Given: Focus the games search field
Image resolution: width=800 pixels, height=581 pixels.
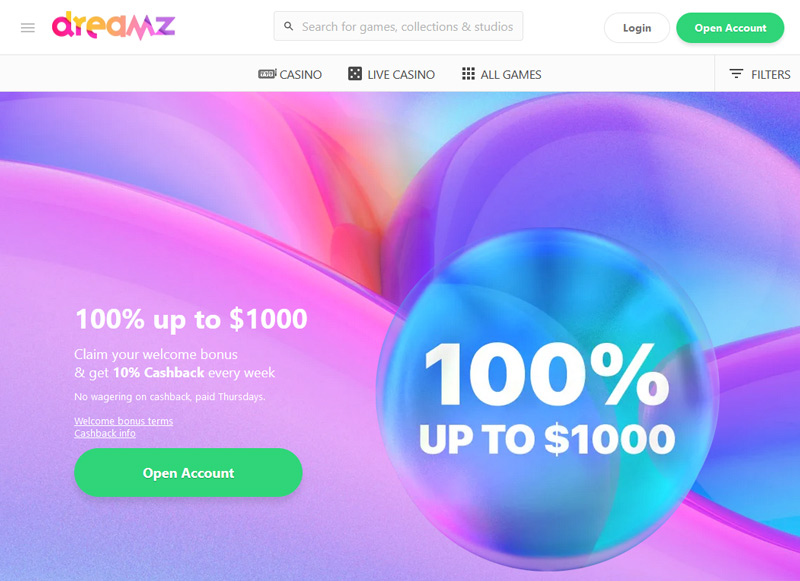Looking at the screenshot, I should (398, 27).
